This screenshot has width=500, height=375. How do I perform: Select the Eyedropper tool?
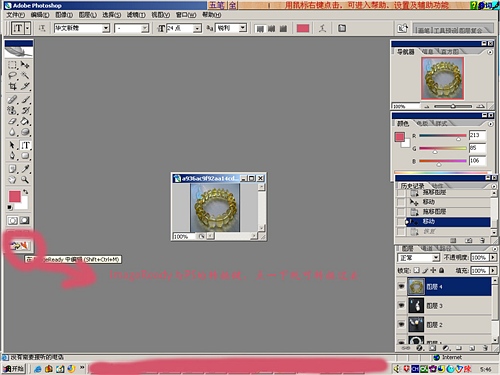[x=25, y=169]
